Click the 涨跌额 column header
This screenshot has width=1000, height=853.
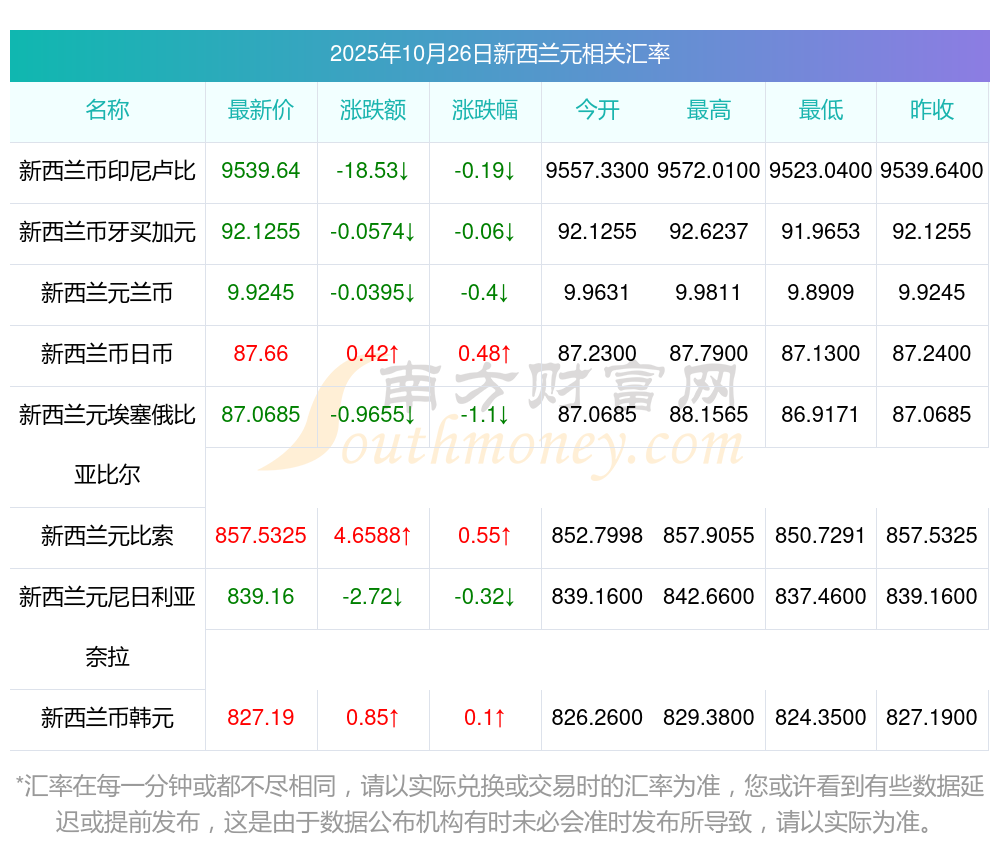[x=373, y=111]
